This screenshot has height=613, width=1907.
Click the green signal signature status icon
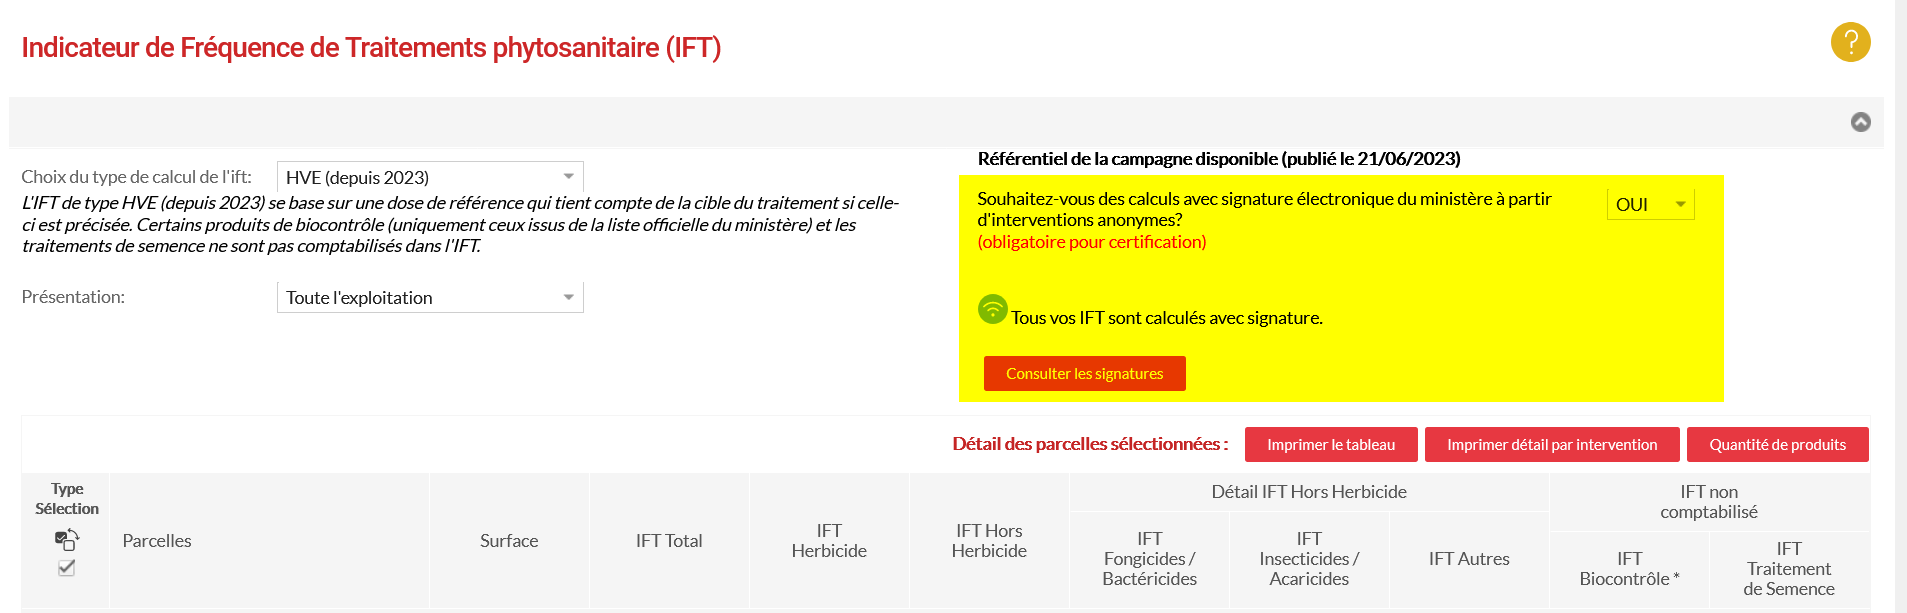point(992,309)
